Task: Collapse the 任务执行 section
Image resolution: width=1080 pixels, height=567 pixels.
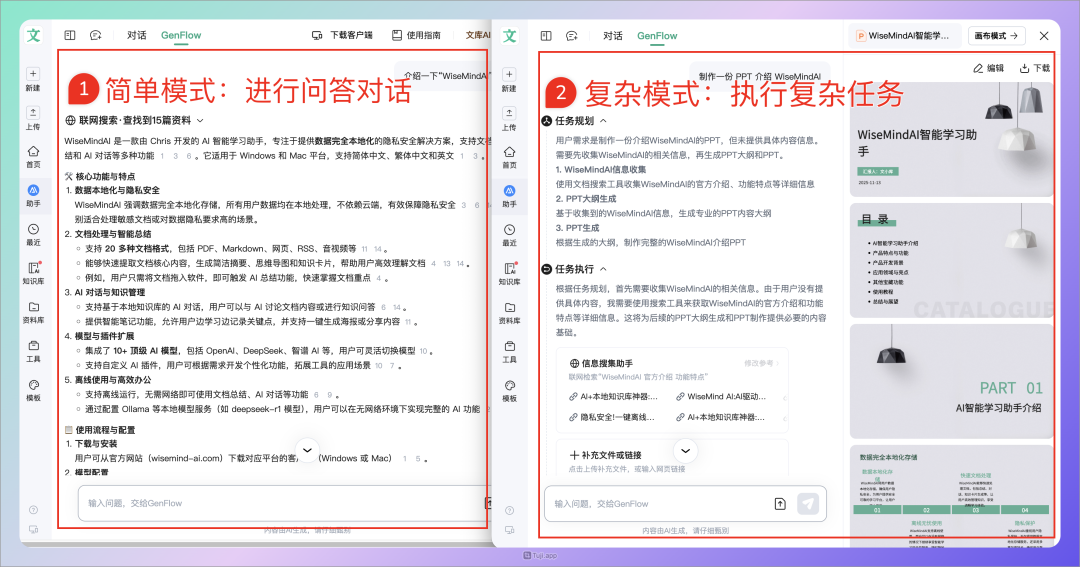Action: click(x=603, y=269)
